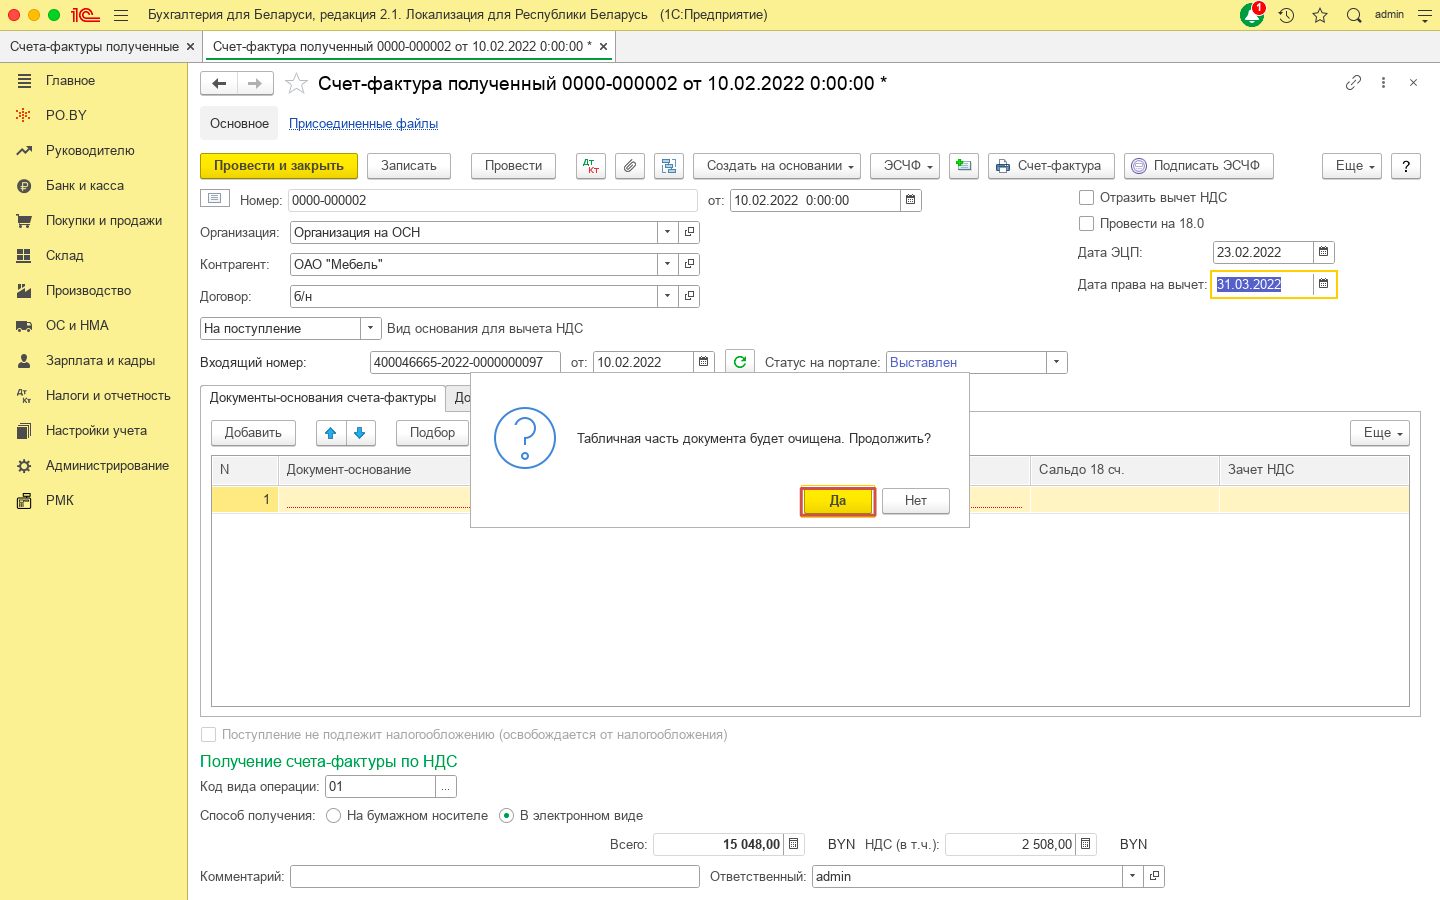Open the history clock icon
Screen dimensions: 1440x900
pos(1287,15)
